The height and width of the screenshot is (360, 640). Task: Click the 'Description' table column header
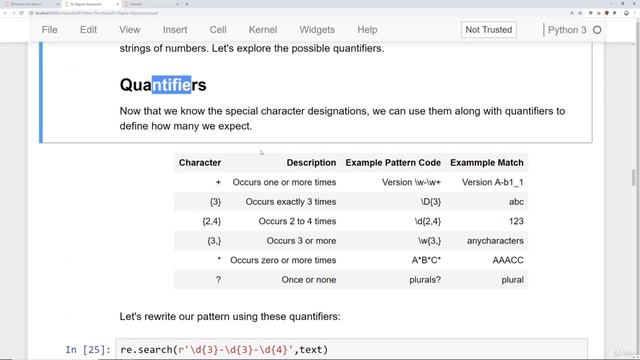(x=311, y=162)
